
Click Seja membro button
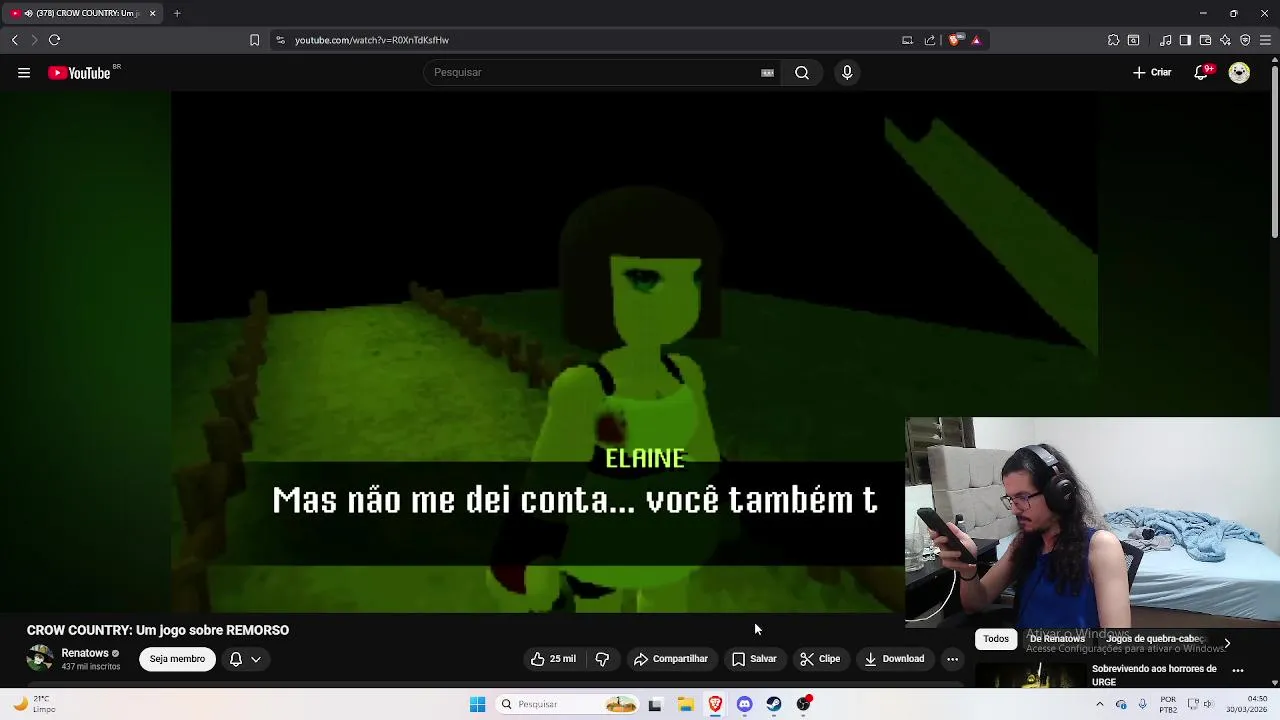tap(177, 659)
